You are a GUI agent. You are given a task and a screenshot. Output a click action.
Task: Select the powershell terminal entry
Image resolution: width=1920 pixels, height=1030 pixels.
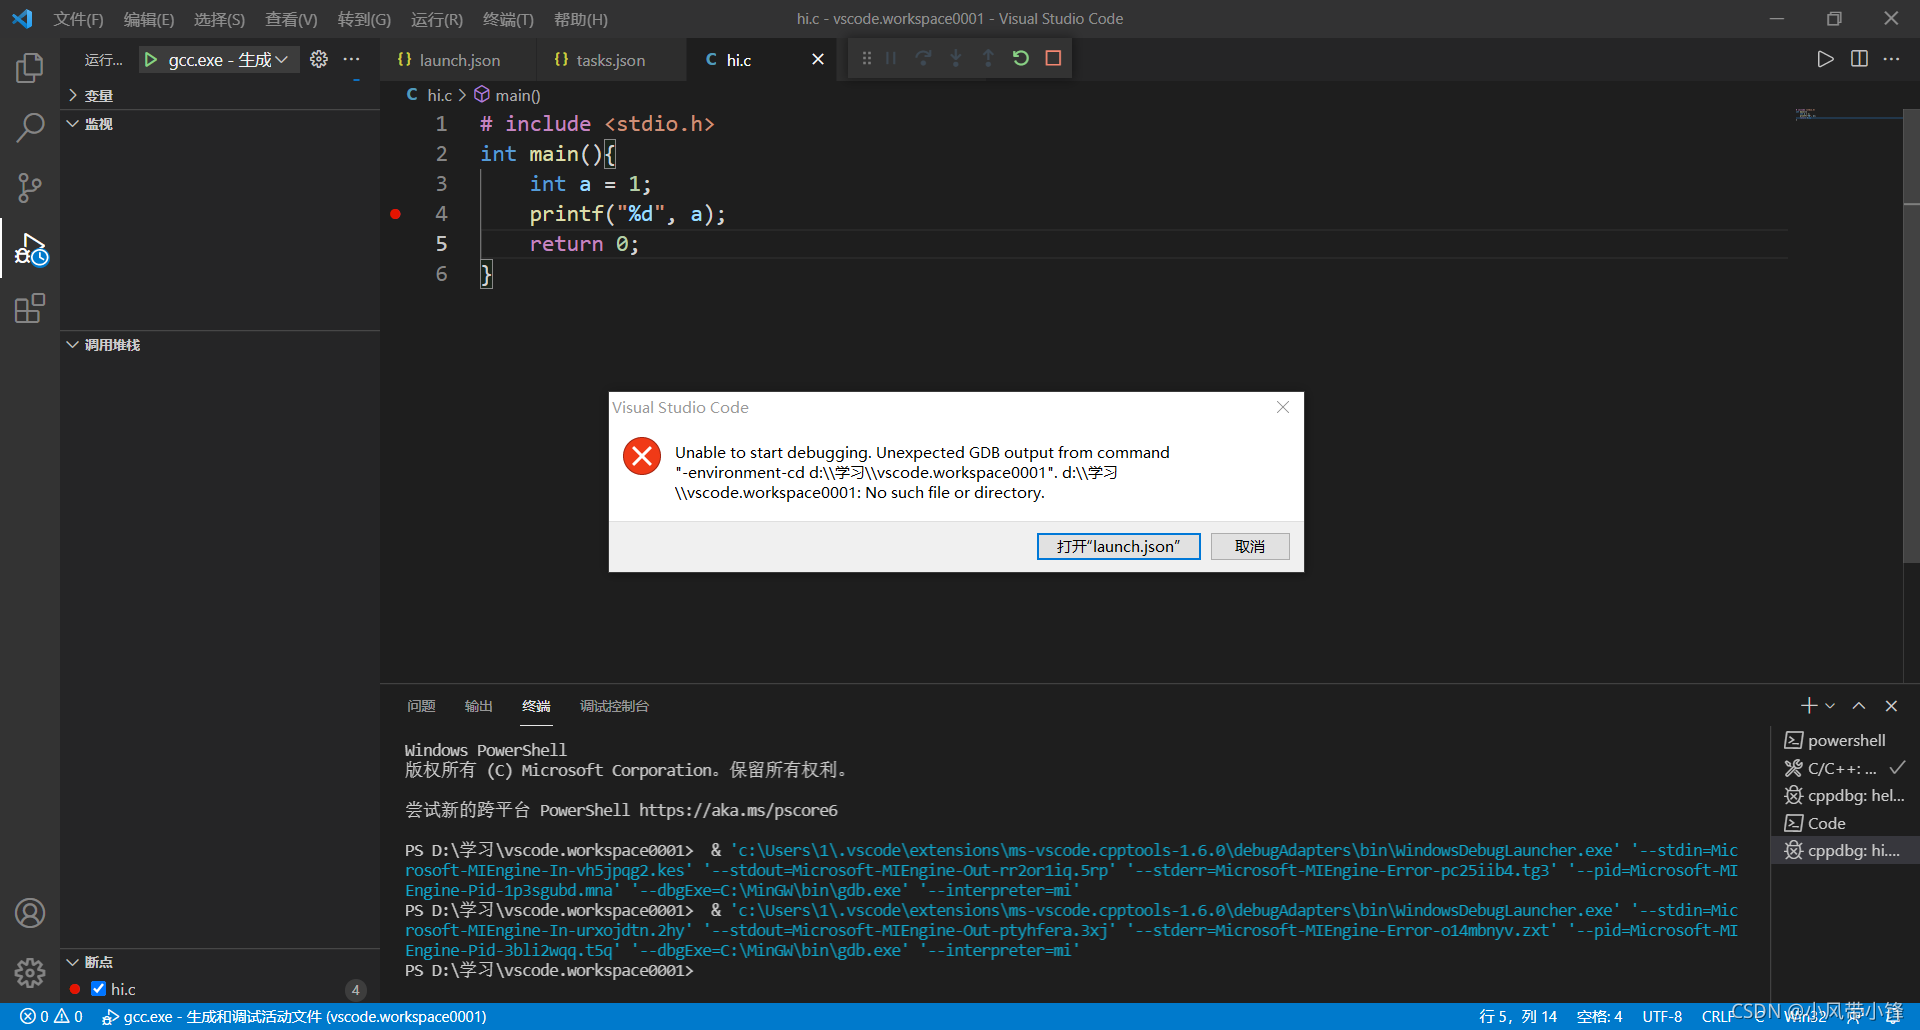click(1845, 740)
